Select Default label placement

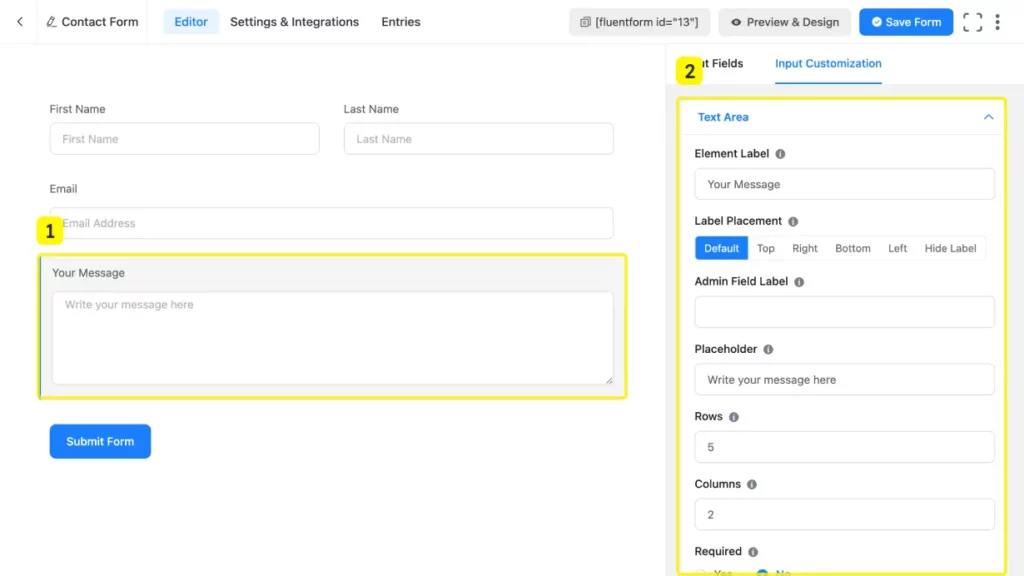pyautogui.click(x=721, y=248)
